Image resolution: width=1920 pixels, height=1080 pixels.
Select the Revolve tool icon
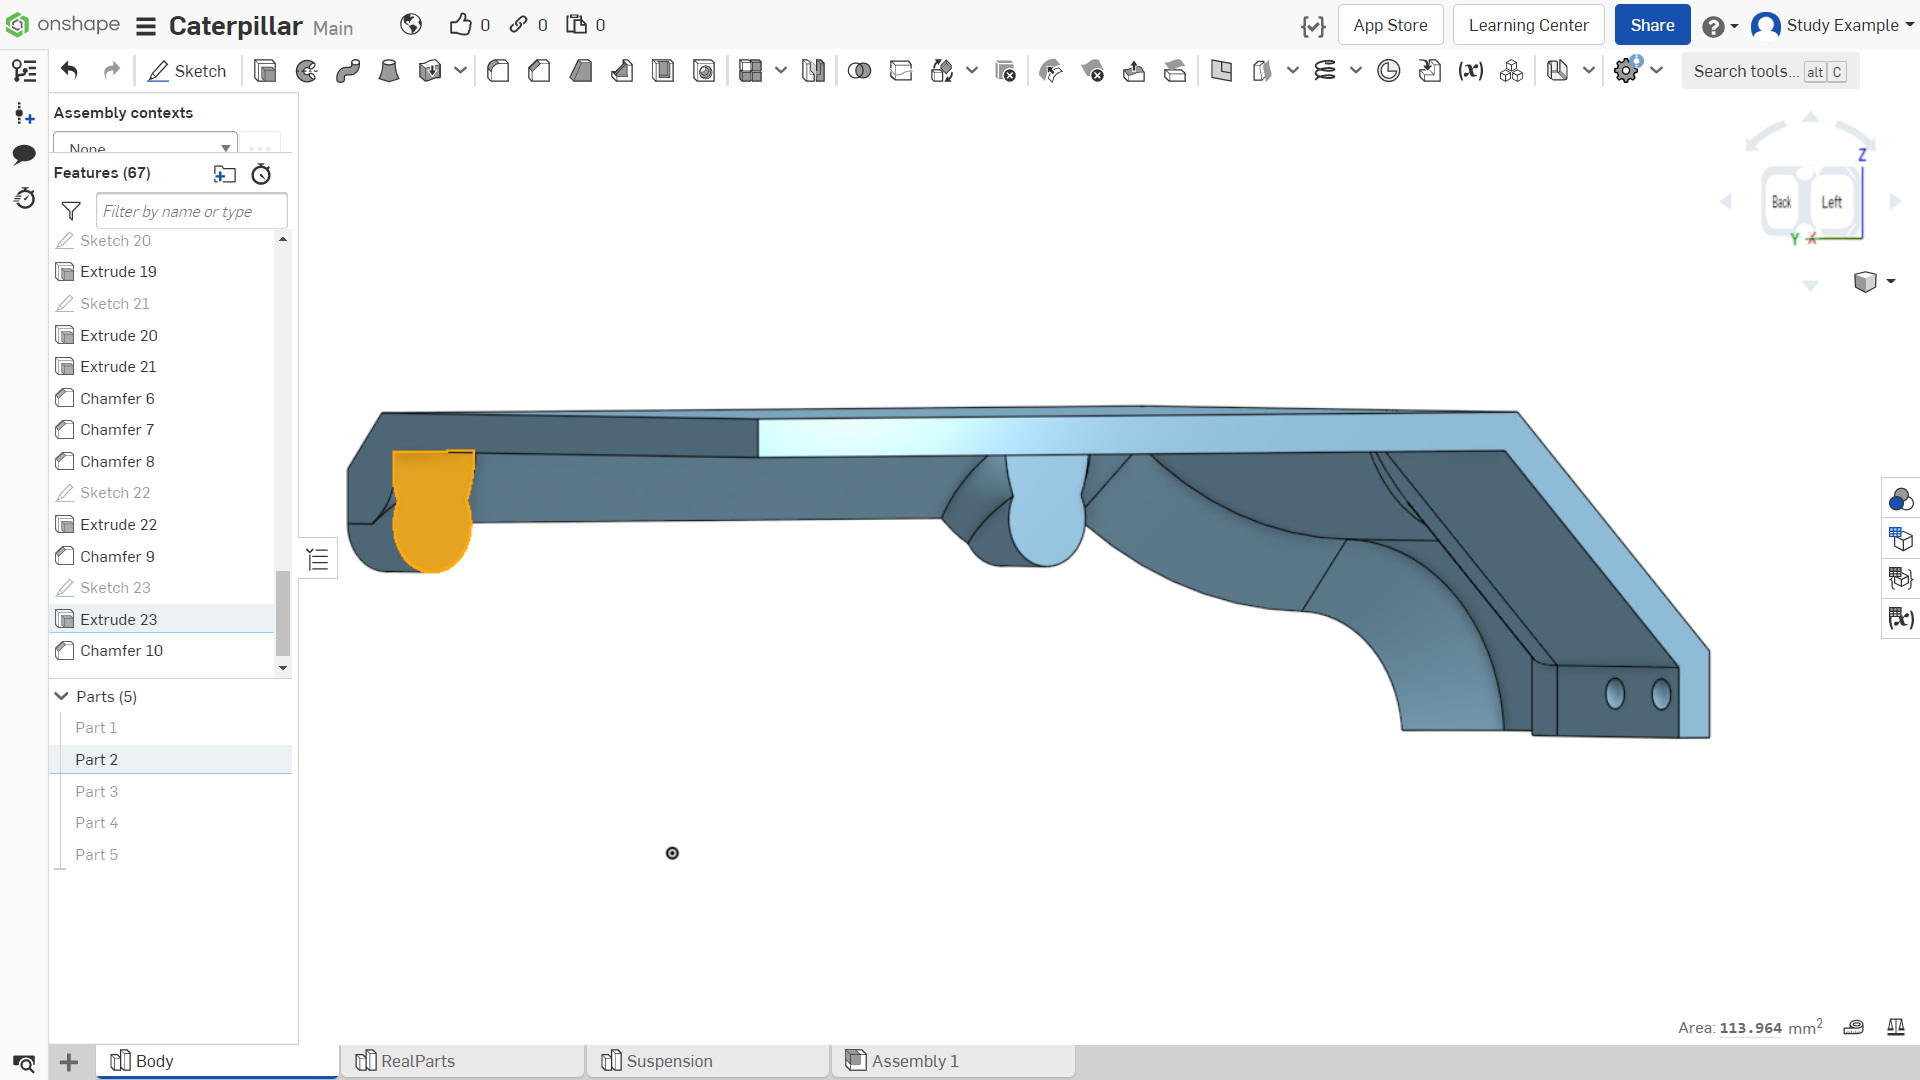pyautogui.click(x=307, y=71)
